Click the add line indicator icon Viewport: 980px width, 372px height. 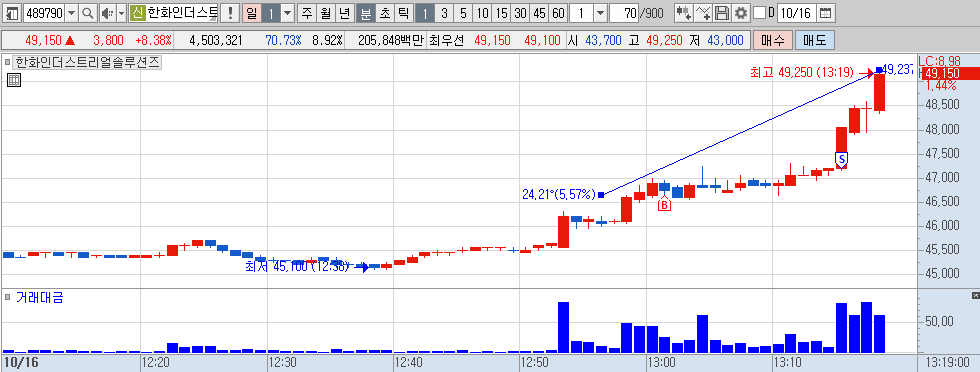coord(703,13)
